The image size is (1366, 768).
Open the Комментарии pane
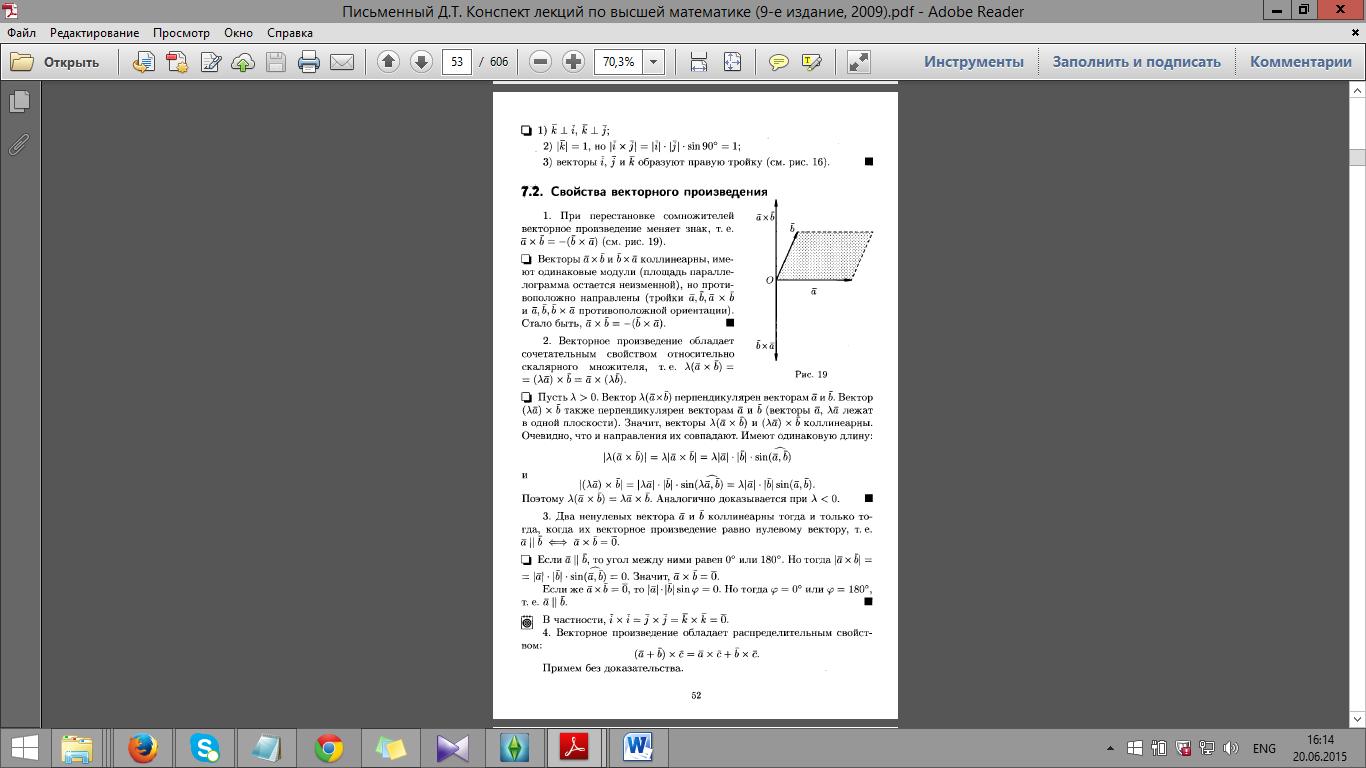coord(1301,62)
